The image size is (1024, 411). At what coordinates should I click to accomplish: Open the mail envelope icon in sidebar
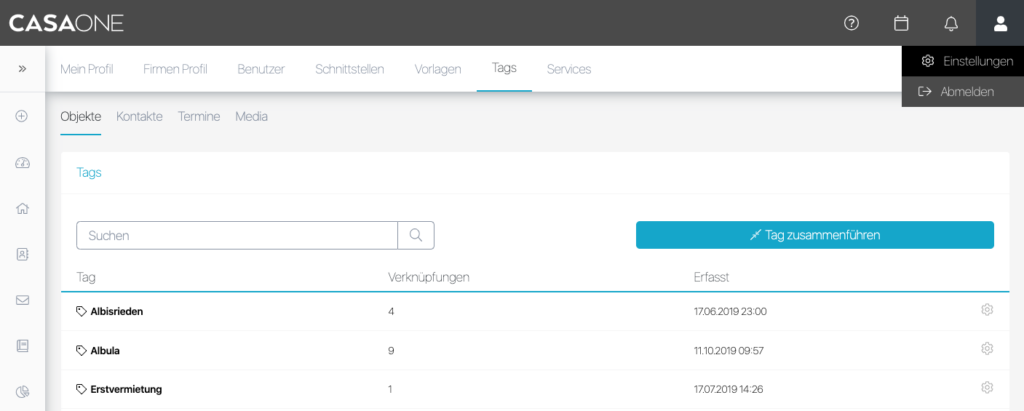click(22, 300)
